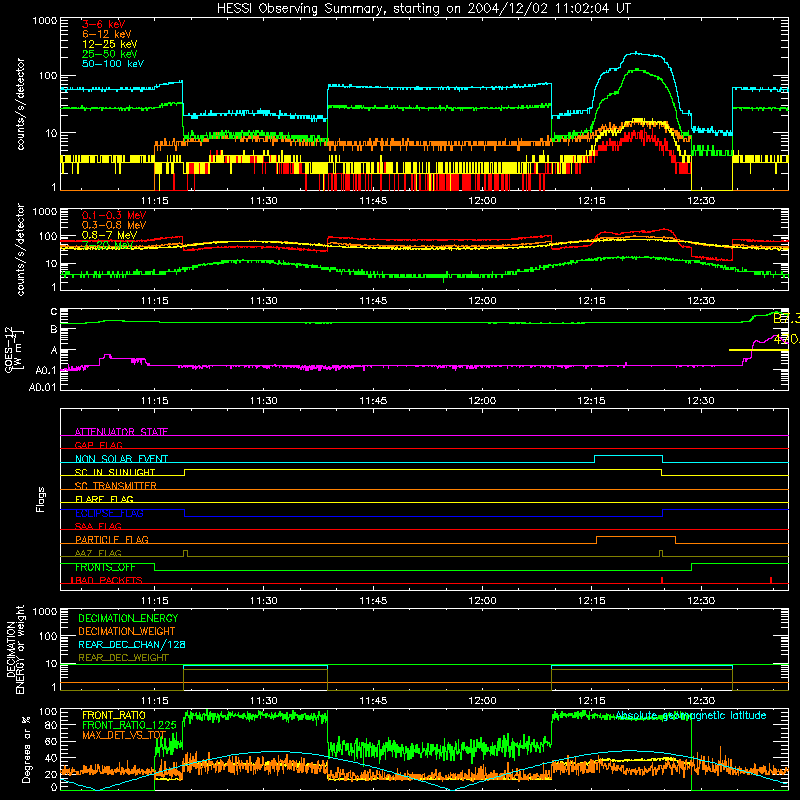Click the GAP_FLAG label

[98, 445]
